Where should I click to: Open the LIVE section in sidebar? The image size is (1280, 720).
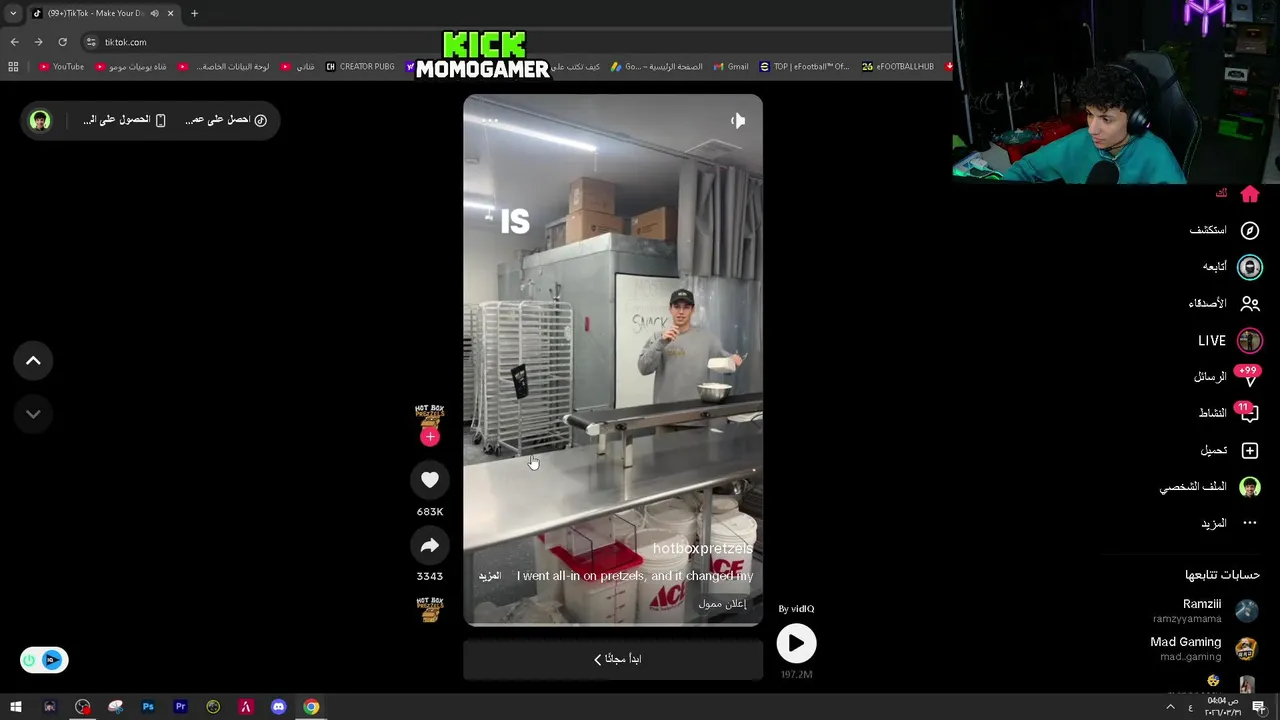[x=1230, y=341]
